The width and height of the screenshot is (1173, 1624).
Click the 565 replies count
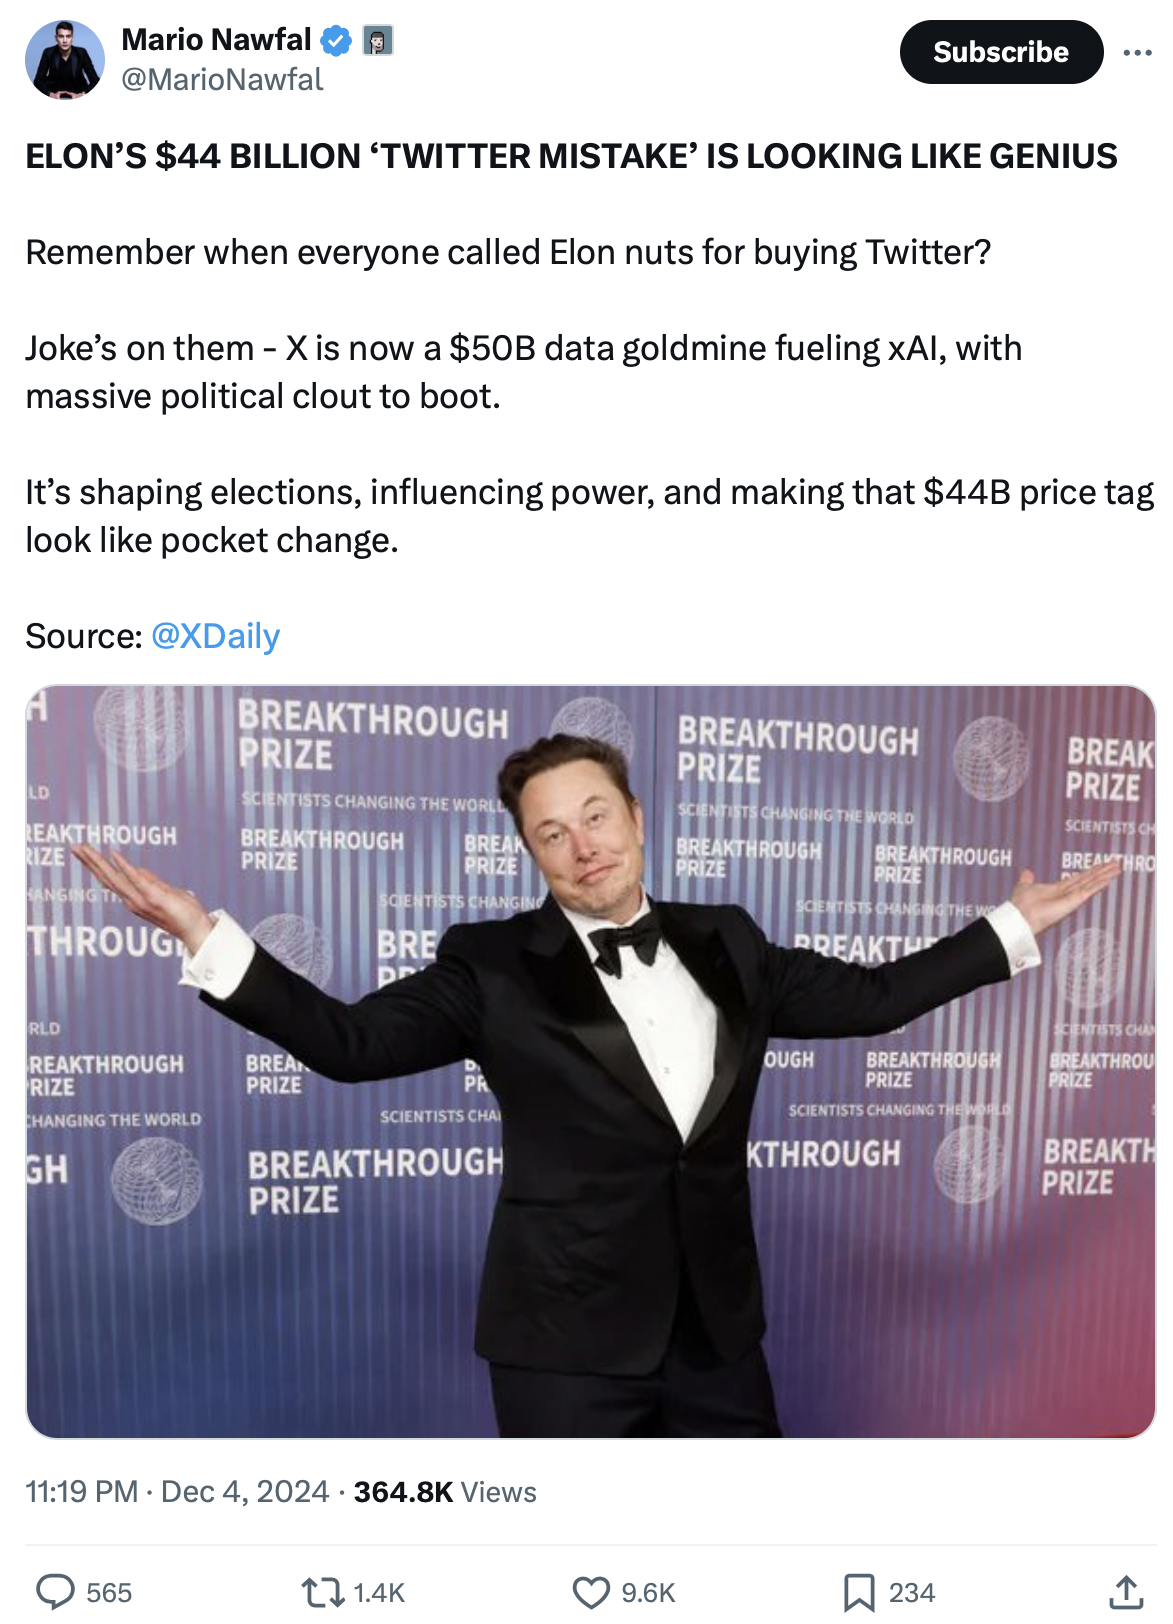point(109,1592)
